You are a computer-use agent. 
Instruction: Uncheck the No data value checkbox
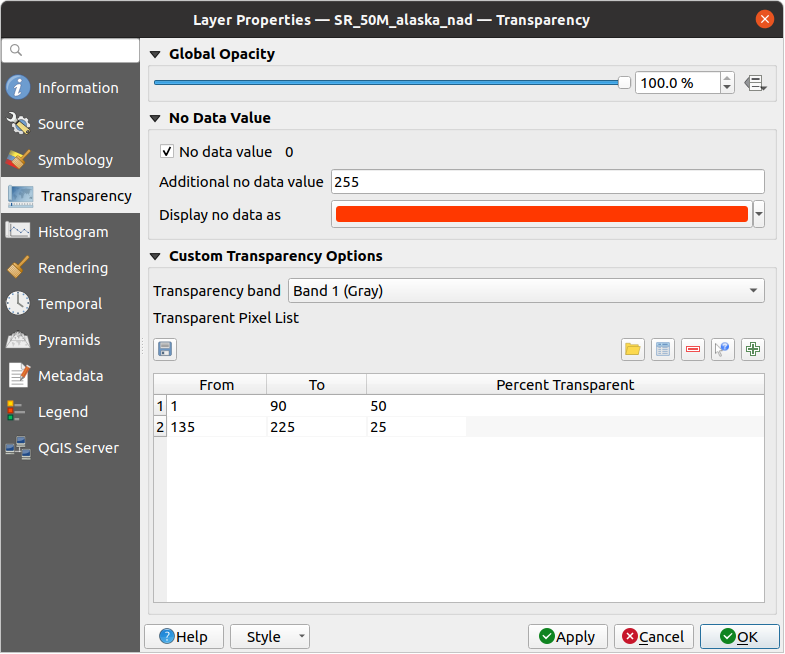pos(167,152)
